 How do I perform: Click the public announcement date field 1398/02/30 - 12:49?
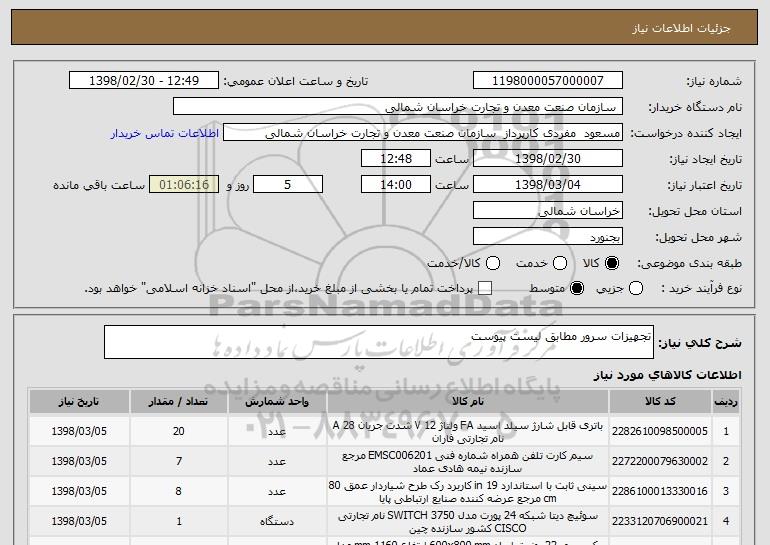144,81
